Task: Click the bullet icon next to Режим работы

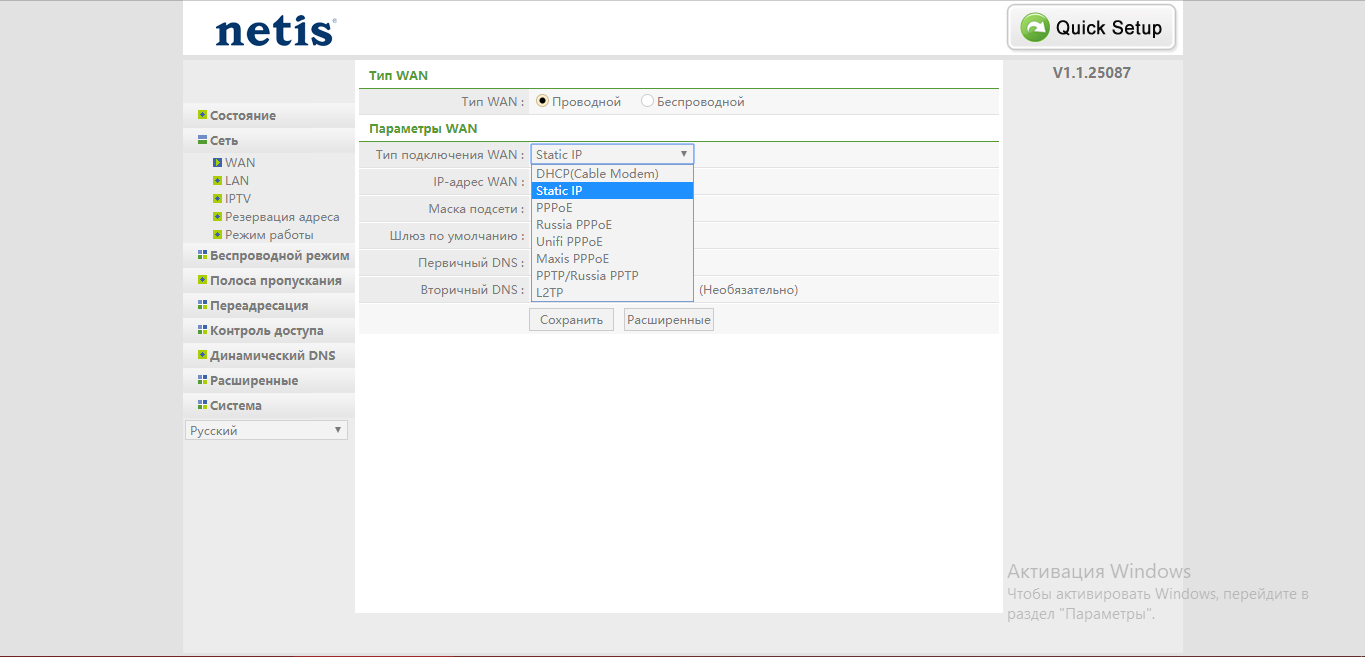Action: pyautogui.click(x=217, y=234)
